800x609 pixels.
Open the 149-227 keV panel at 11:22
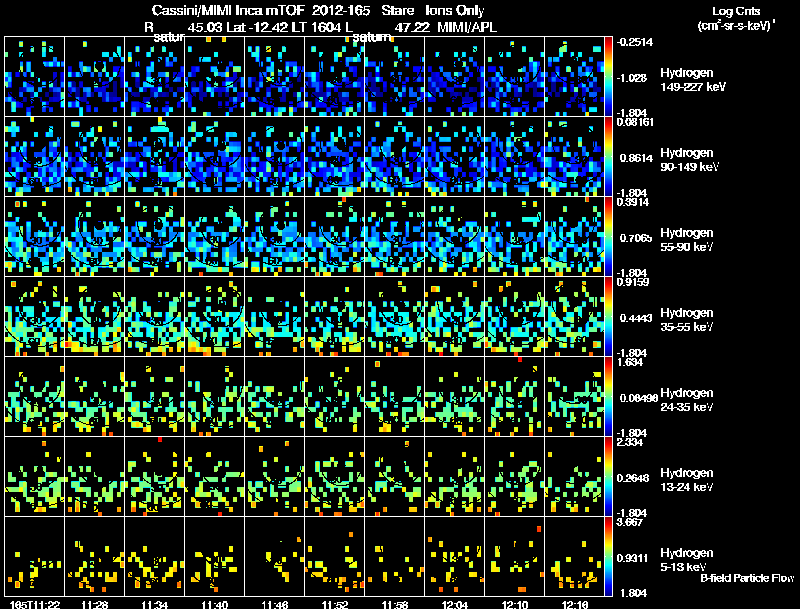click(35, 77)
